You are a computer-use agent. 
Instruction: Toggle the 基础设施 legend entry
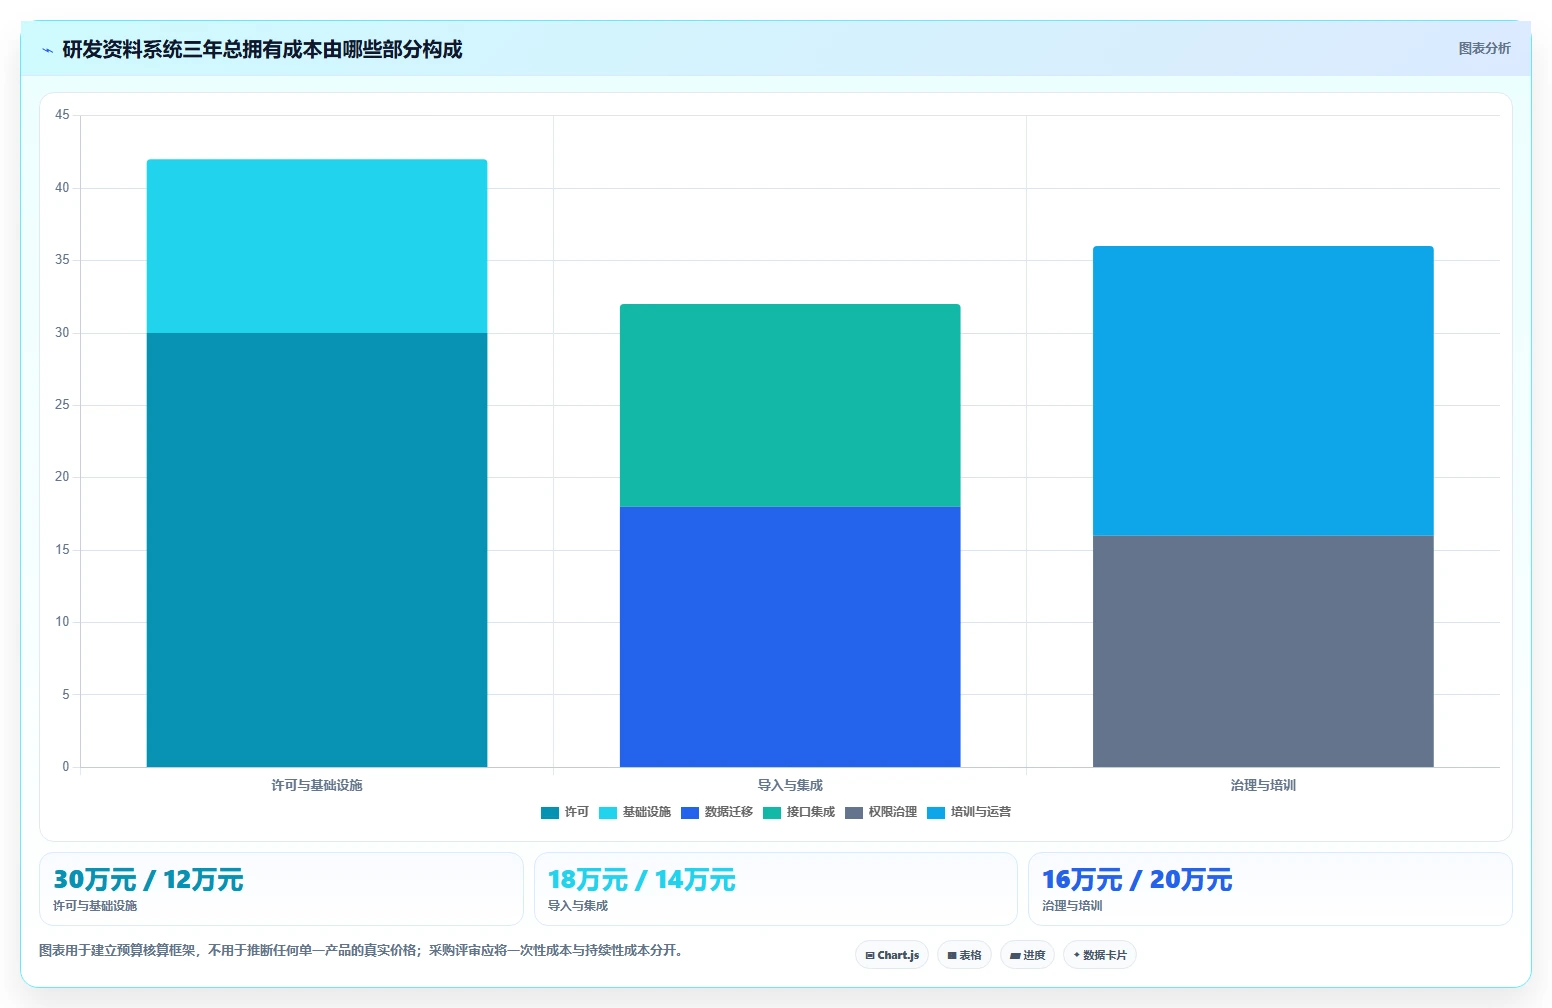tap(635, 812)
